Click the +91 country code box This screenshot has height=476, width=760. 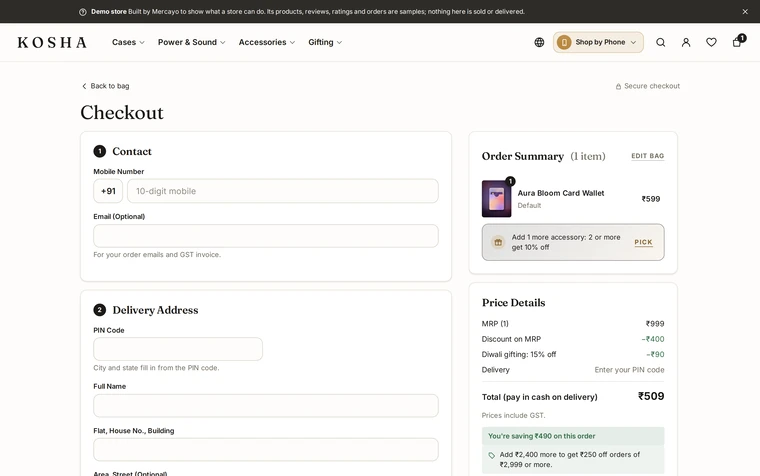[108, 191]
